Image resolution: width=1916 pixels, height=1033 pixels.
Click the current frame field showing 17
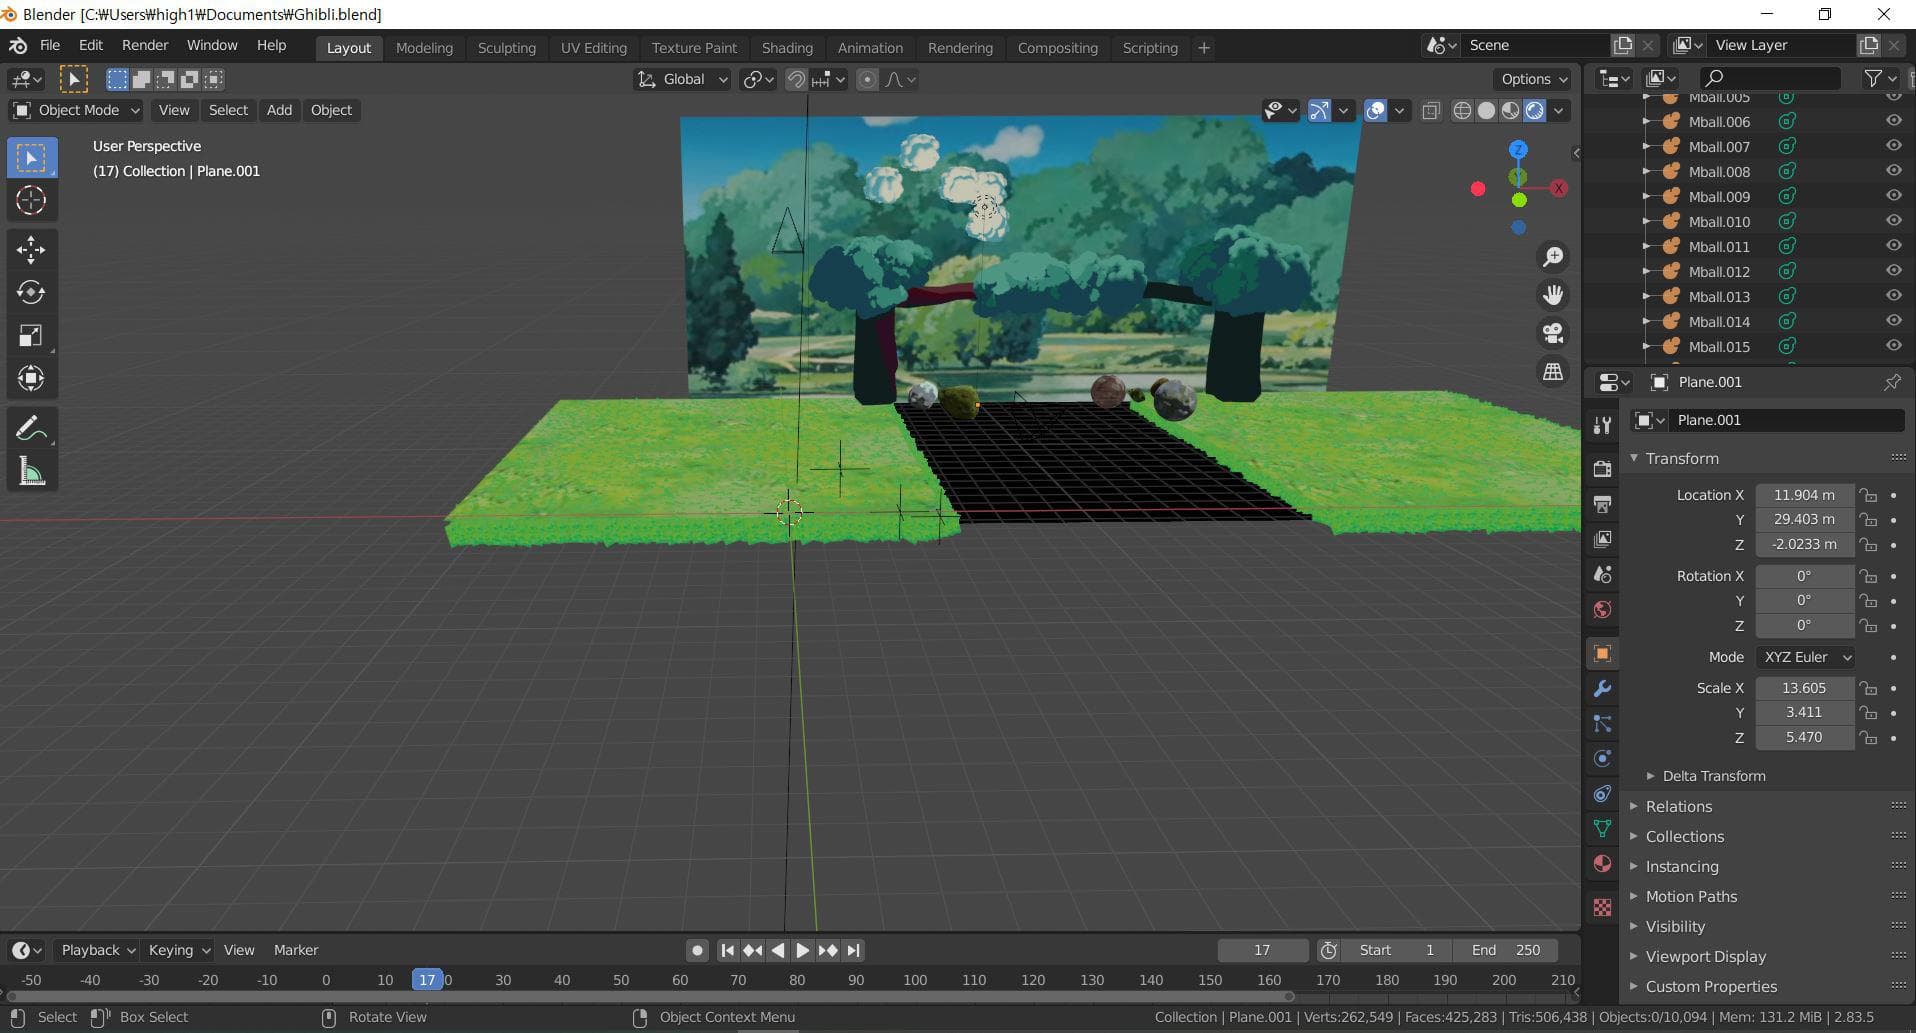click(1262, 950)
